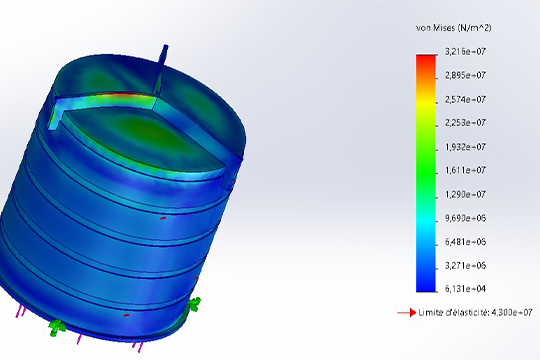Click the Limite d'élasticité 4,300e+07 label
The image size is (540, 360).
pyautogui.click(x=475, y=313)
